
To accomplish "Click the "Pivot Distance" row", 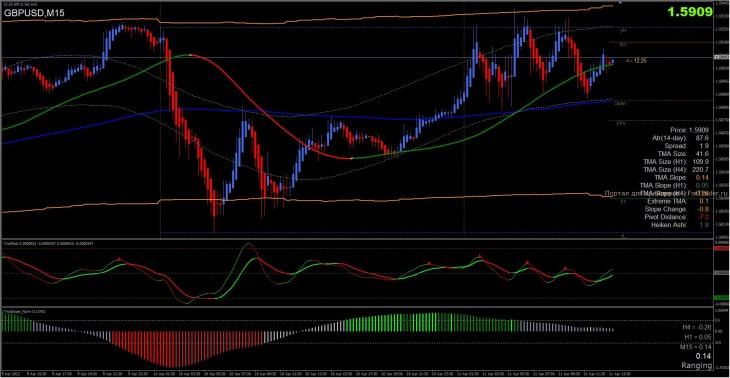I will [x=677, y=217].
